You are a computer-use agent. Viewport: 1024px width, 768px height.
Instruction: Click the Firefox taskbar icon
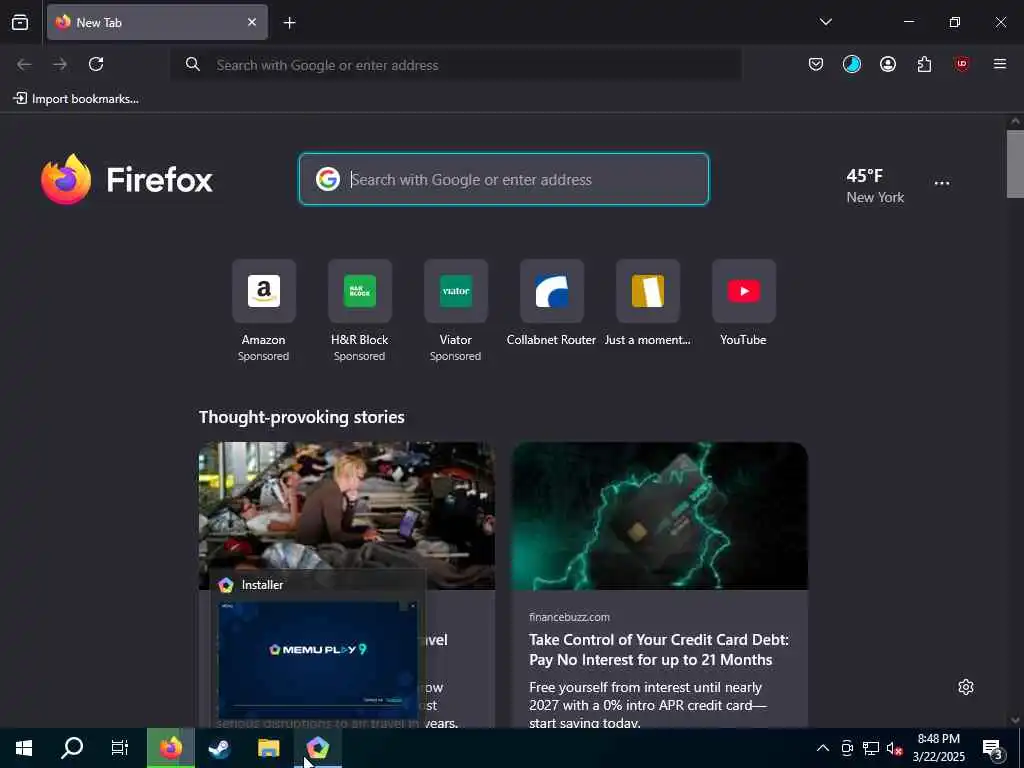coord(170,748)
